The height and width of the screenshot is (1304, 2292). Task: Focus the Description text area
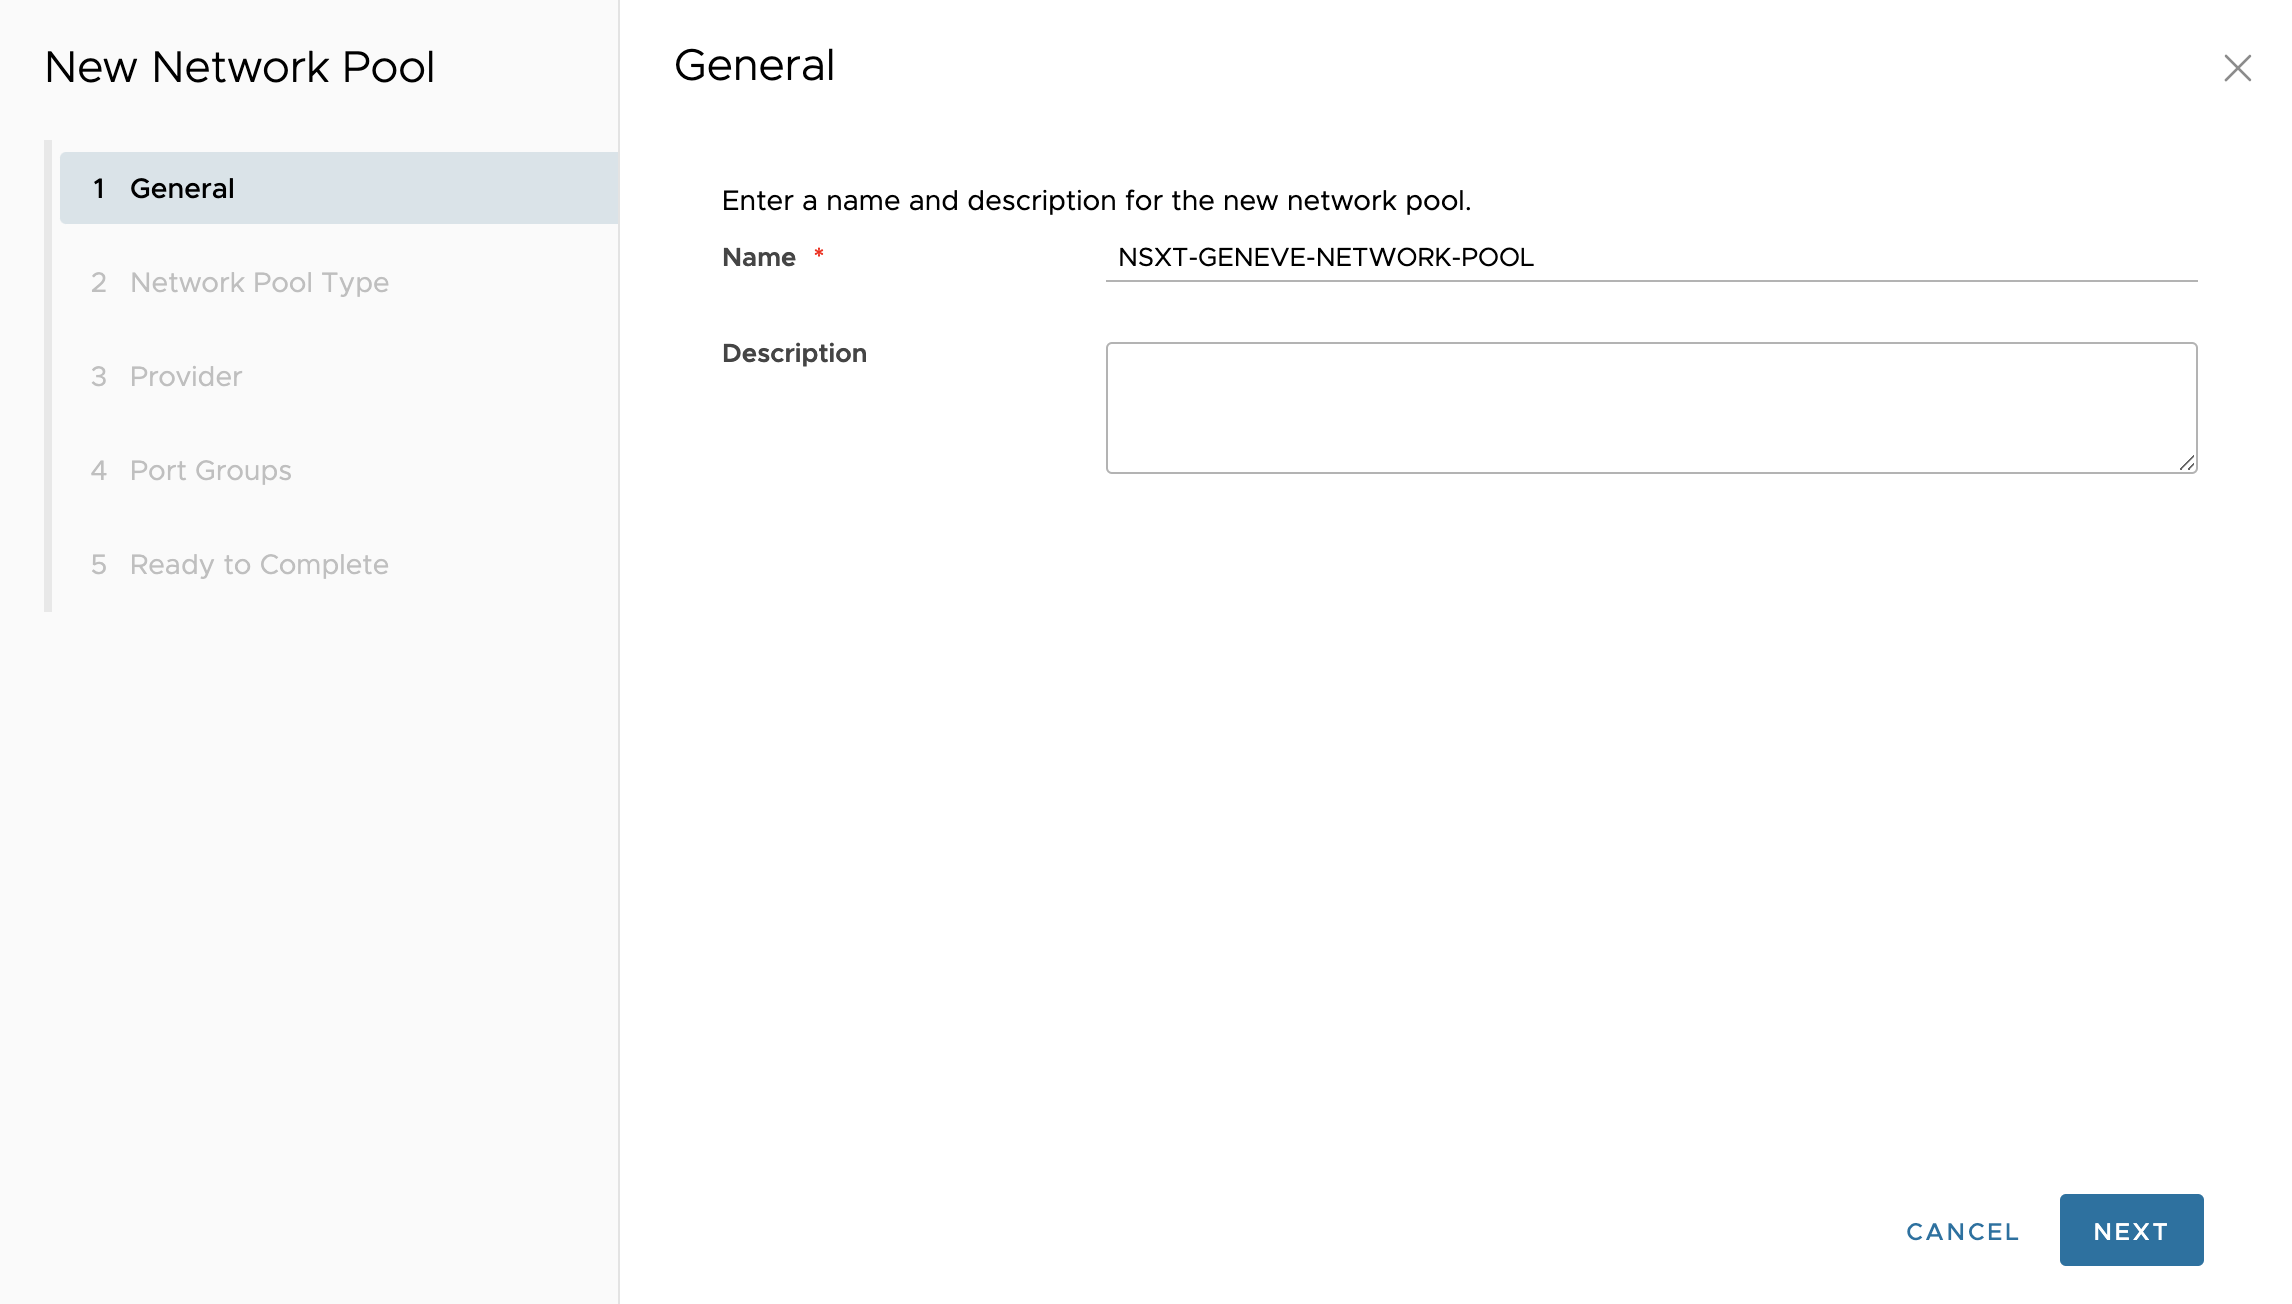point(1650,407)
